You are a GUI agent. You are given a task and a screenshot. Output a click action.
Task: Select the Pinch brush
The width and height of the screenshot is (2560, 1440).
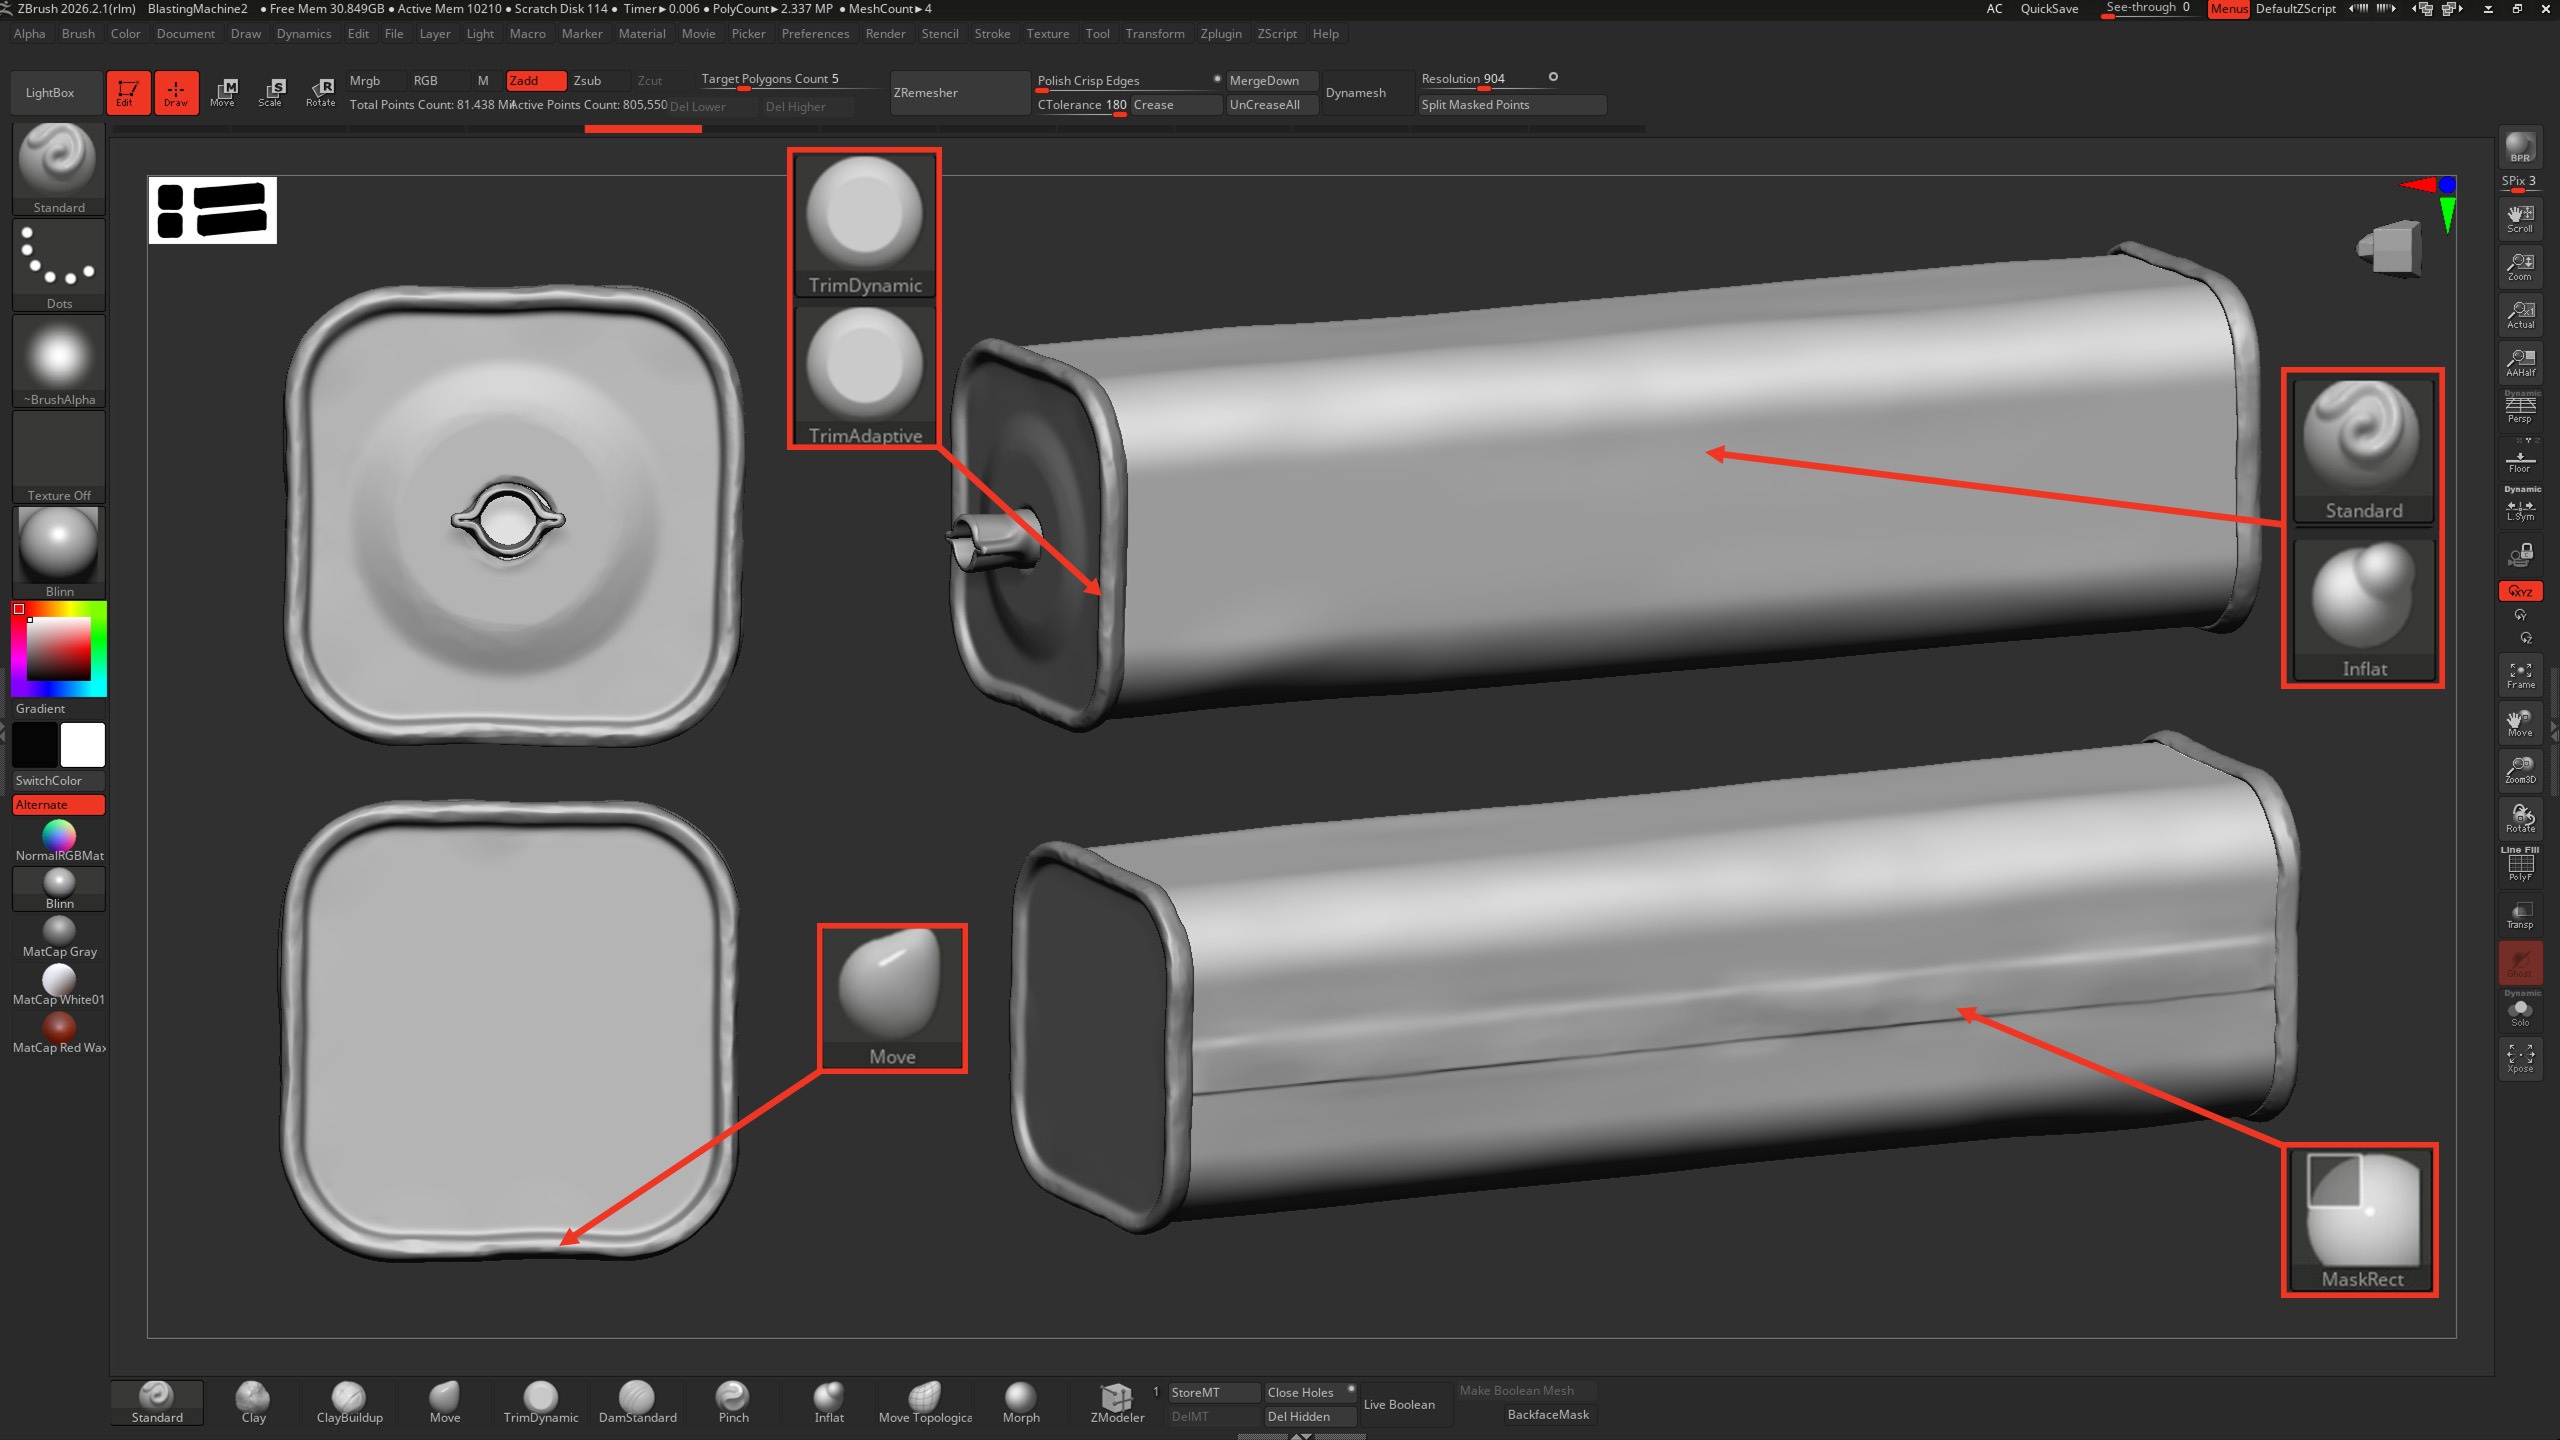point(733,1402)
